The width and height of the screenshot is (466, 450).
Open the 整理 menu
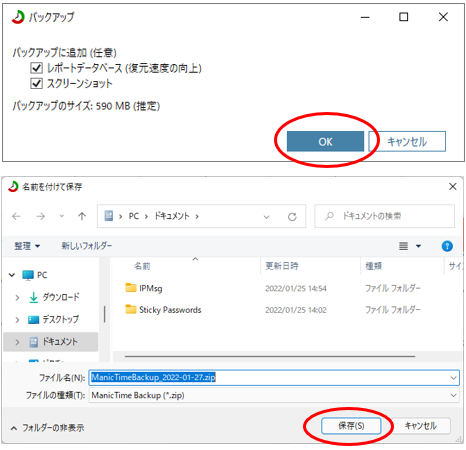[x=27, y=246]
